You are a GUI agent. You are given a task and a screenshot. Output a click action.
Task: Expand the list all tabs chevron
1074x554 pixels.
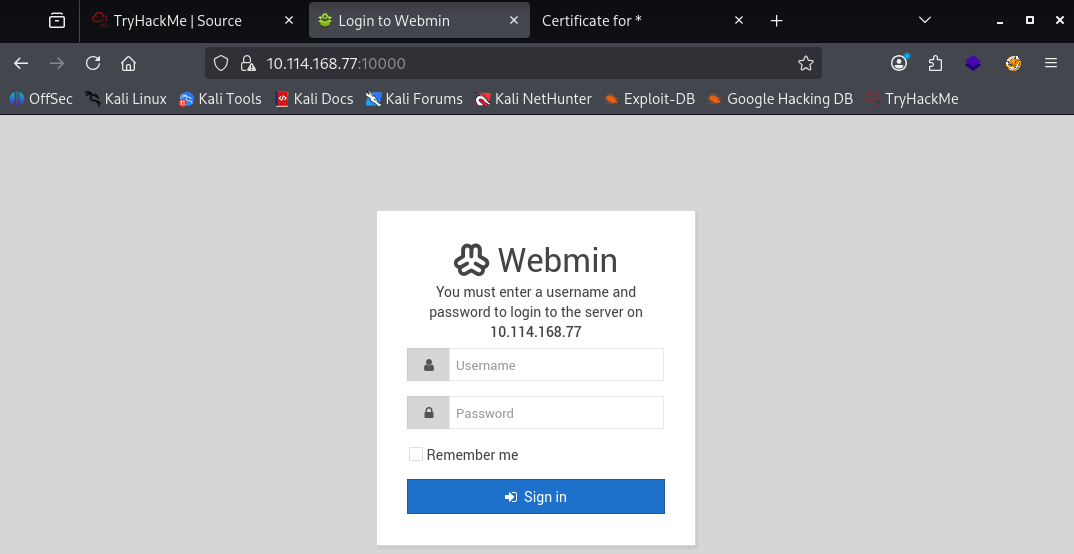(924, 20)
